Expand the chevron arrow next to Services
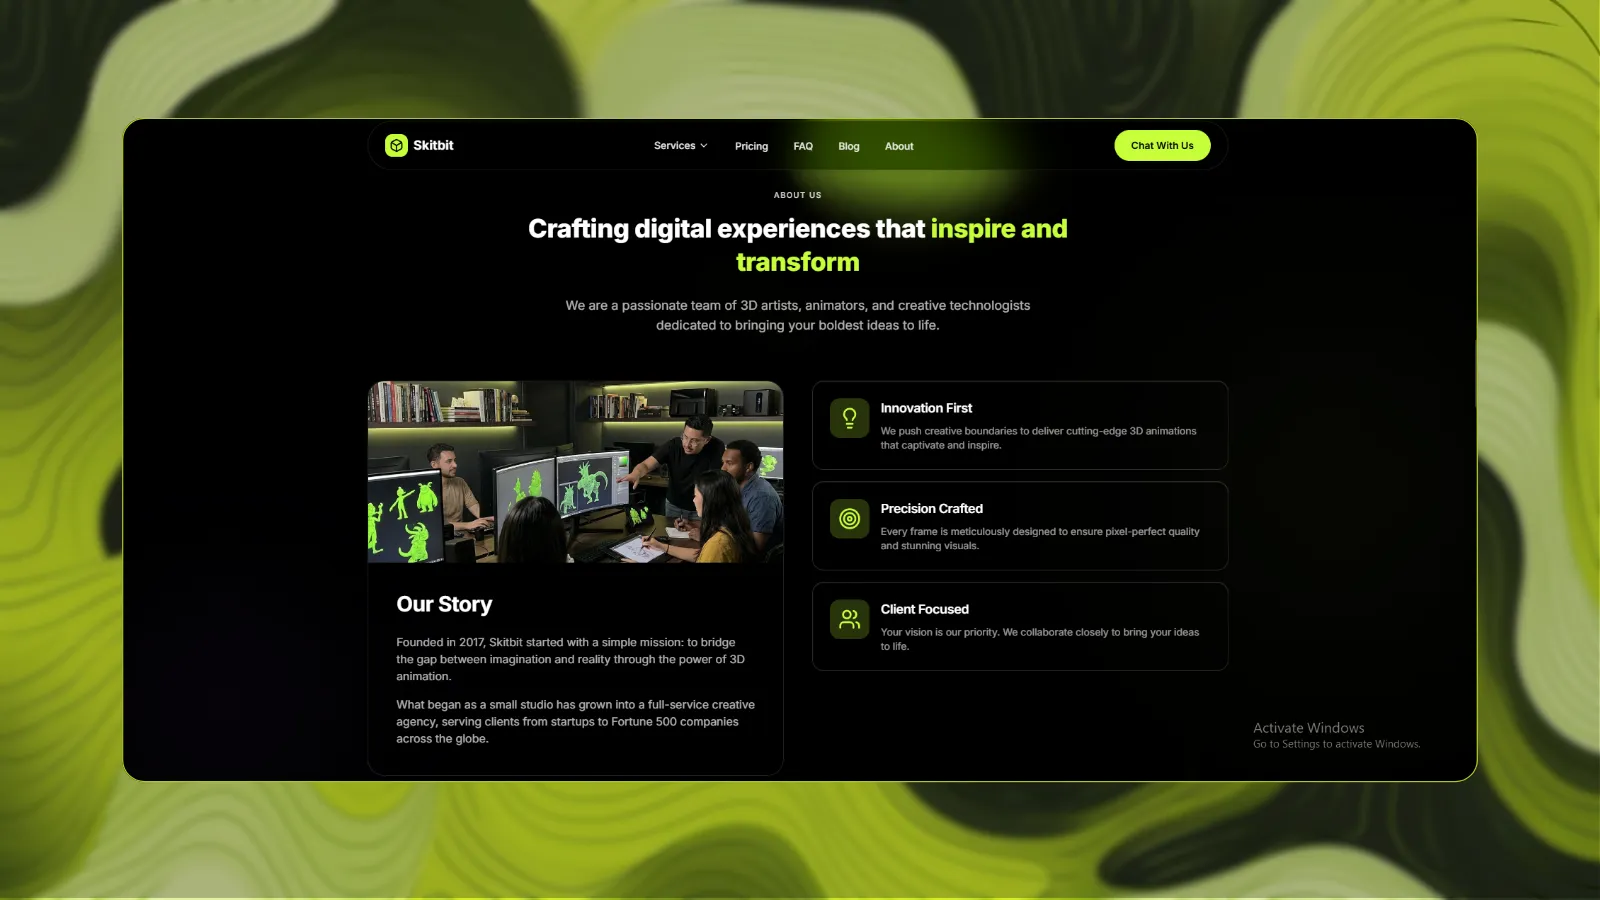This screenshot has height=900, width=1600. coord(704,146)
